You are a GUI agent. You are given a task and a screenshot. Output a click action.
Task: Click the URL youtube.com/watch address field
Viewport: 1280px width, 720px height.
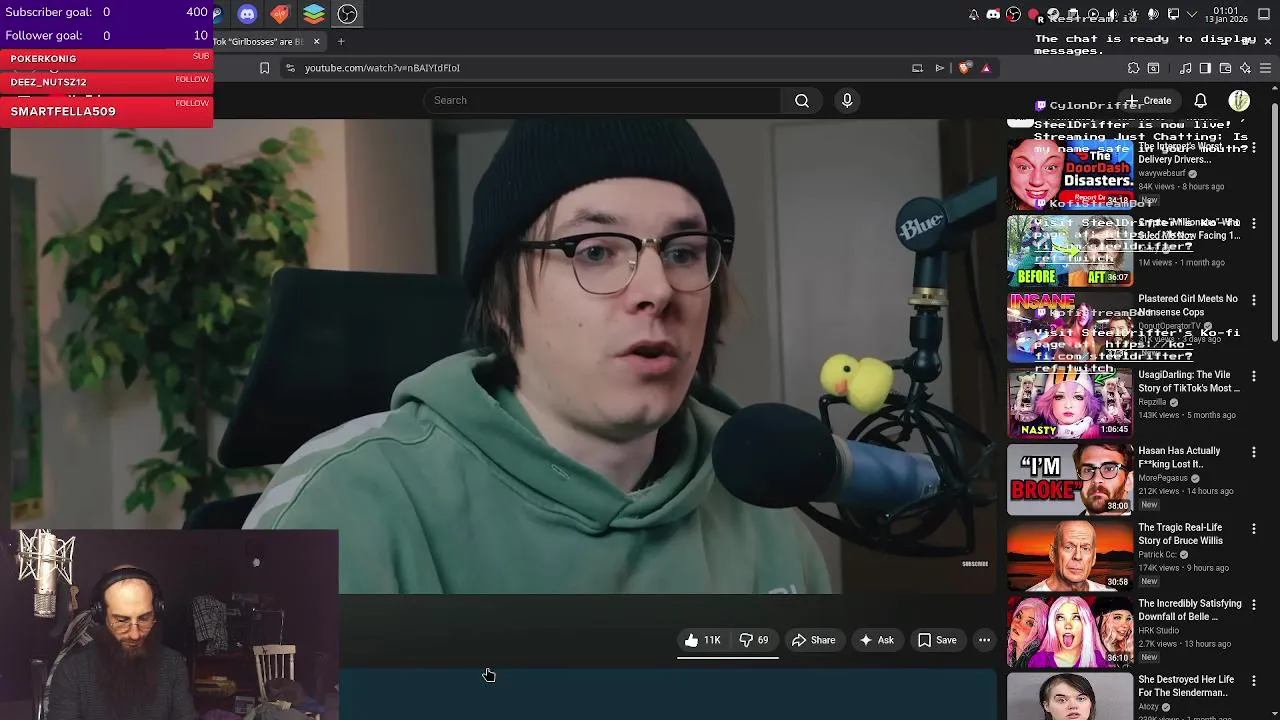[382, 68]
